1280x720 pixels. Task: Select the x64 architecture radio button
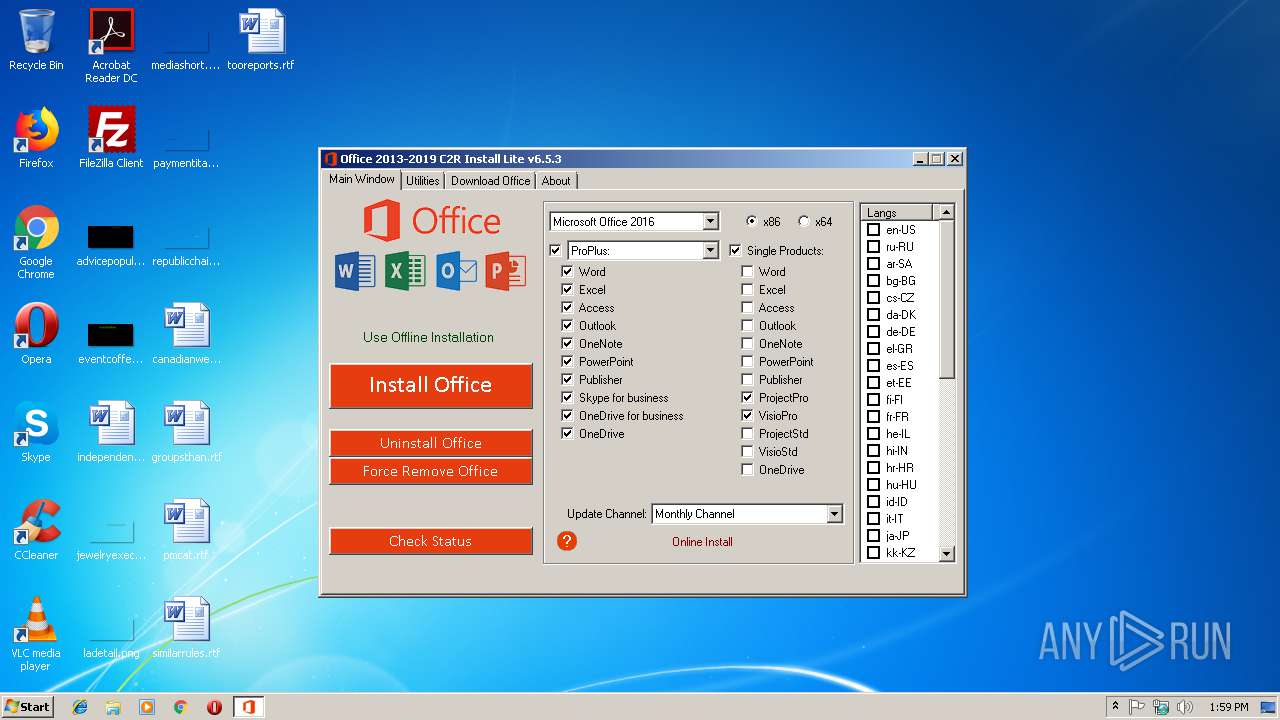coord(804,221)
